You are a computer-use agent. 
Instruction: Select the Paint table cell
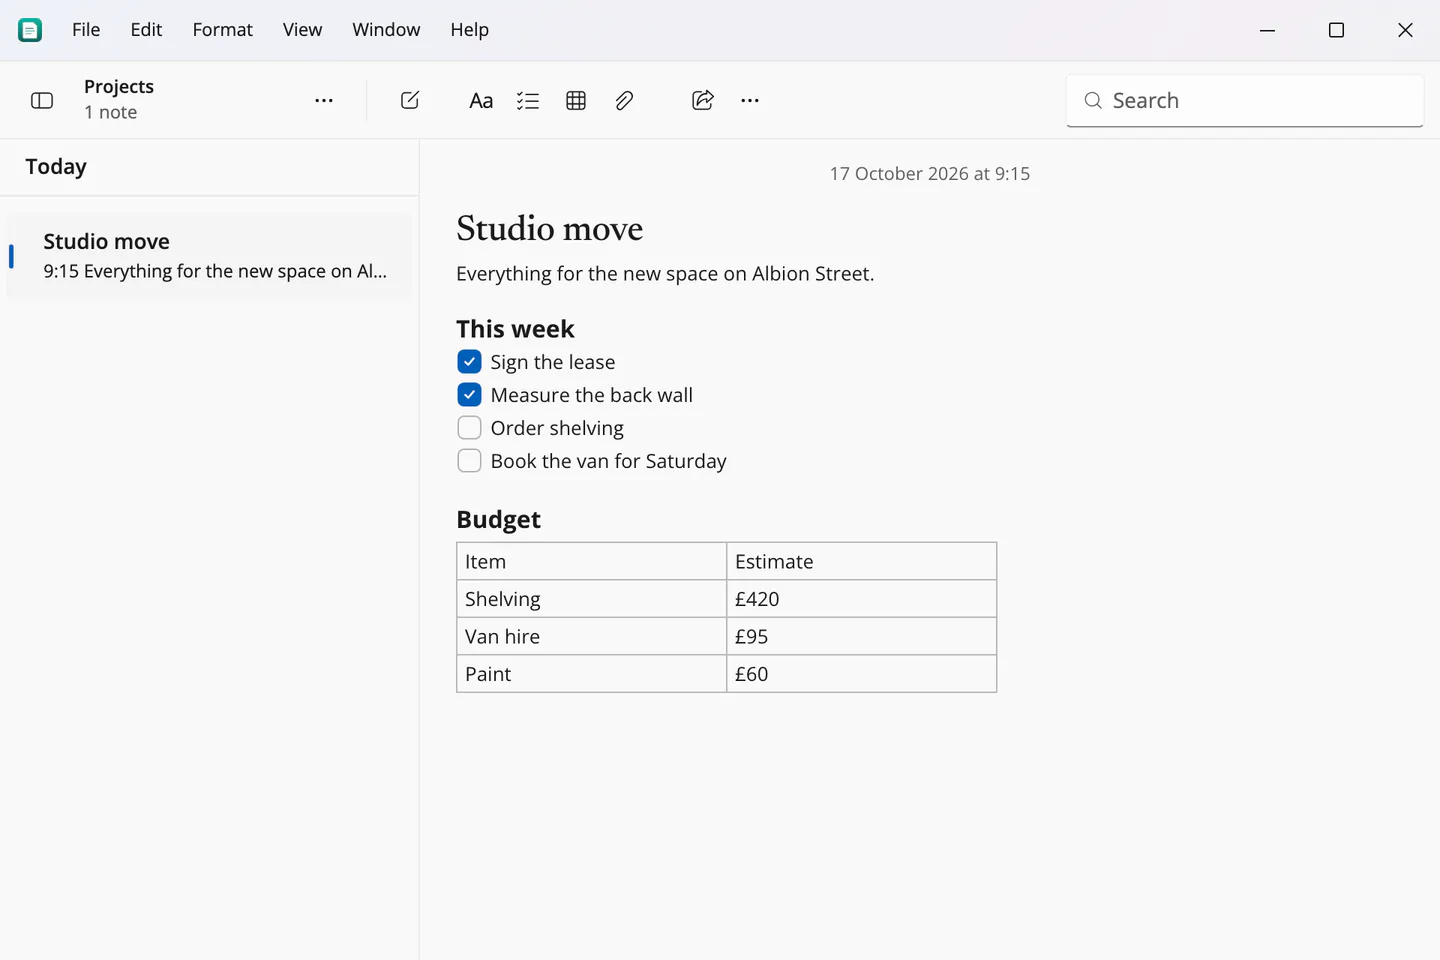pos(592,674)
